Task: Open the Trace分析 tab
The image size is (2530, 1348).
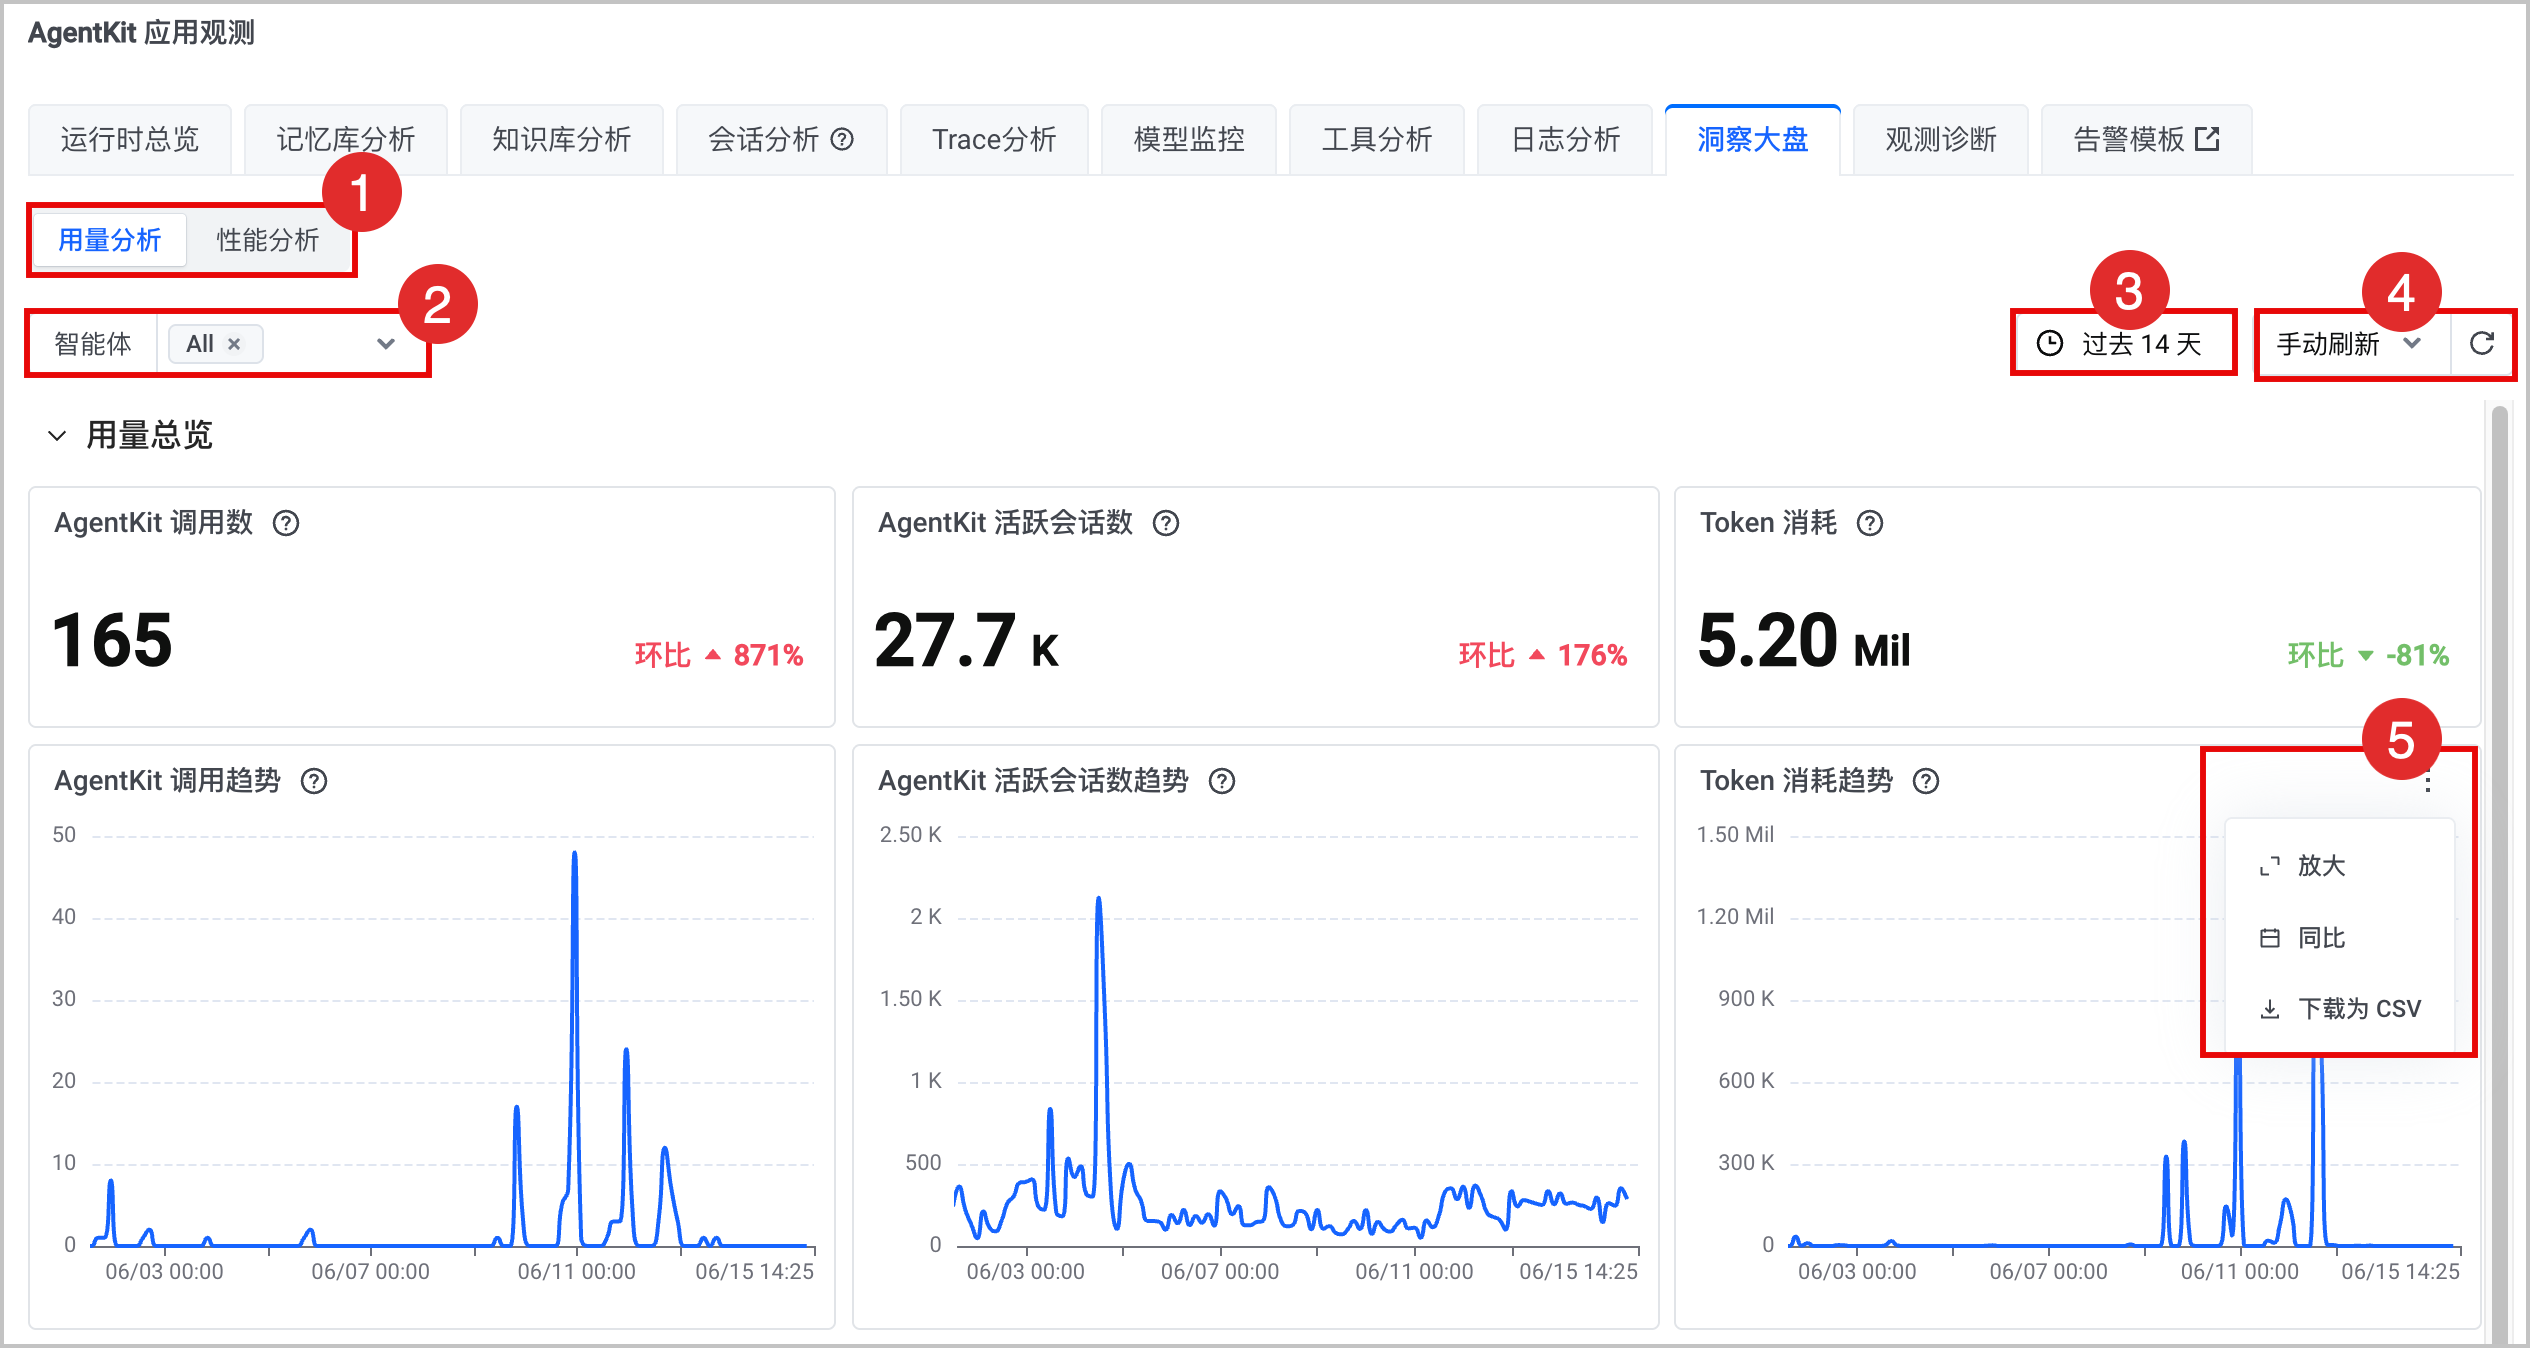Action: pos(994,139)
